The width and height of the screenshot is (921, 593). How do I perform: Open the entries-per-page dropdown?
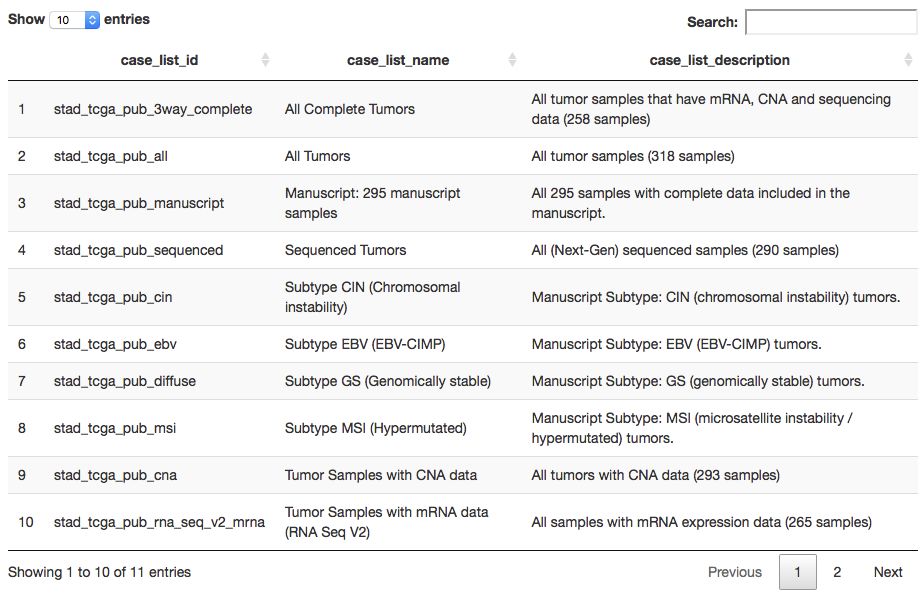(x=77, y=19)
